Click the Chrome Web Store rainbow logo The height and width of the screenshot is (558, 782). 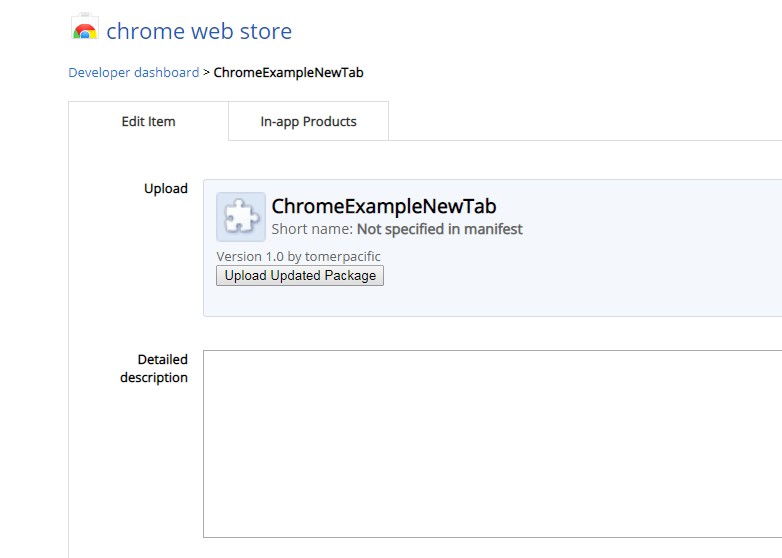click(x=85, y=30)
